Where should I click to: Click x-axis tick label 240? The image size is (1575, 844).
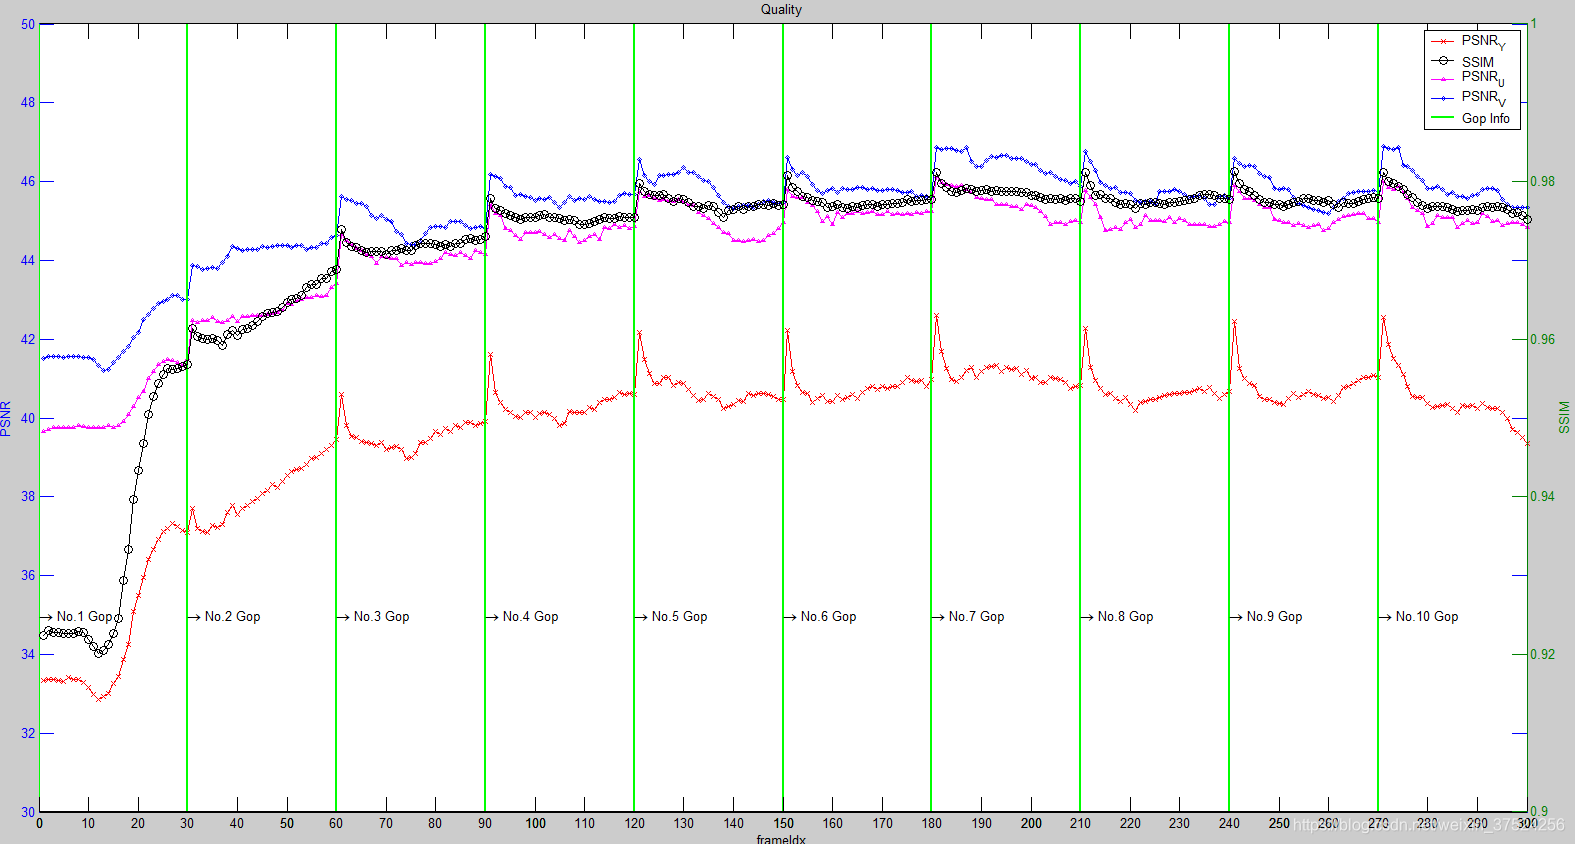(x=1229, y=823)
